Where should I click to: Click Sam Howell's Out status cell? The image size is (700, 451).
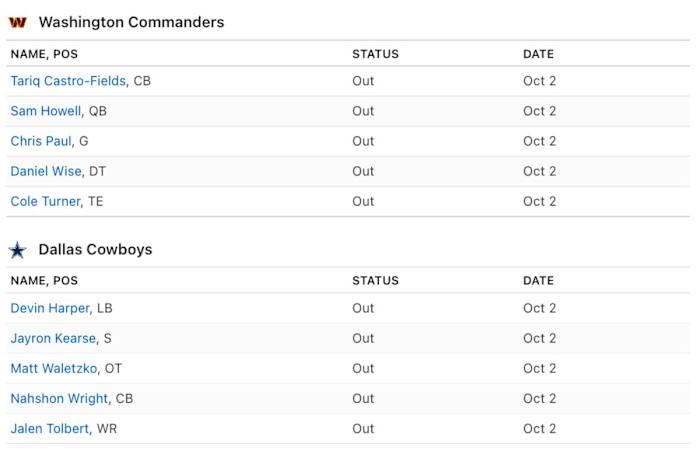[363, 111]
